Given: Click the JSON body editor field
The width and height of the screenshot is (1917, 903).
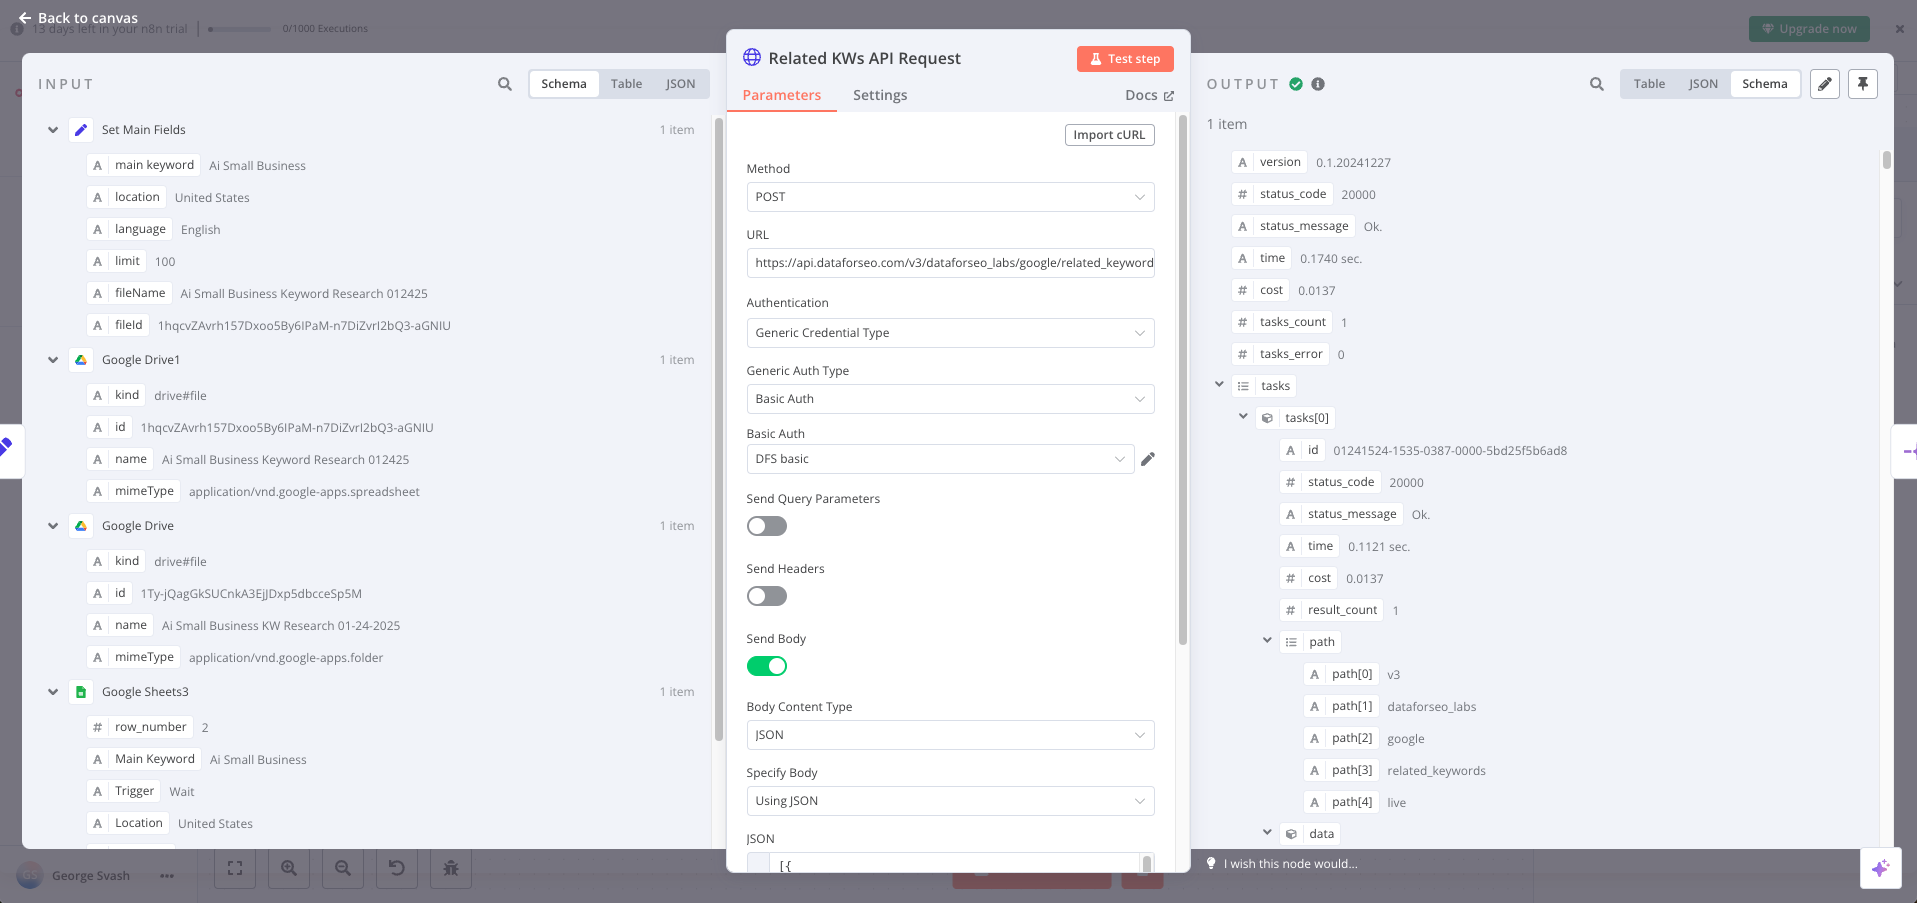Looking at the screenshot, I should click(x=950, y=862).
